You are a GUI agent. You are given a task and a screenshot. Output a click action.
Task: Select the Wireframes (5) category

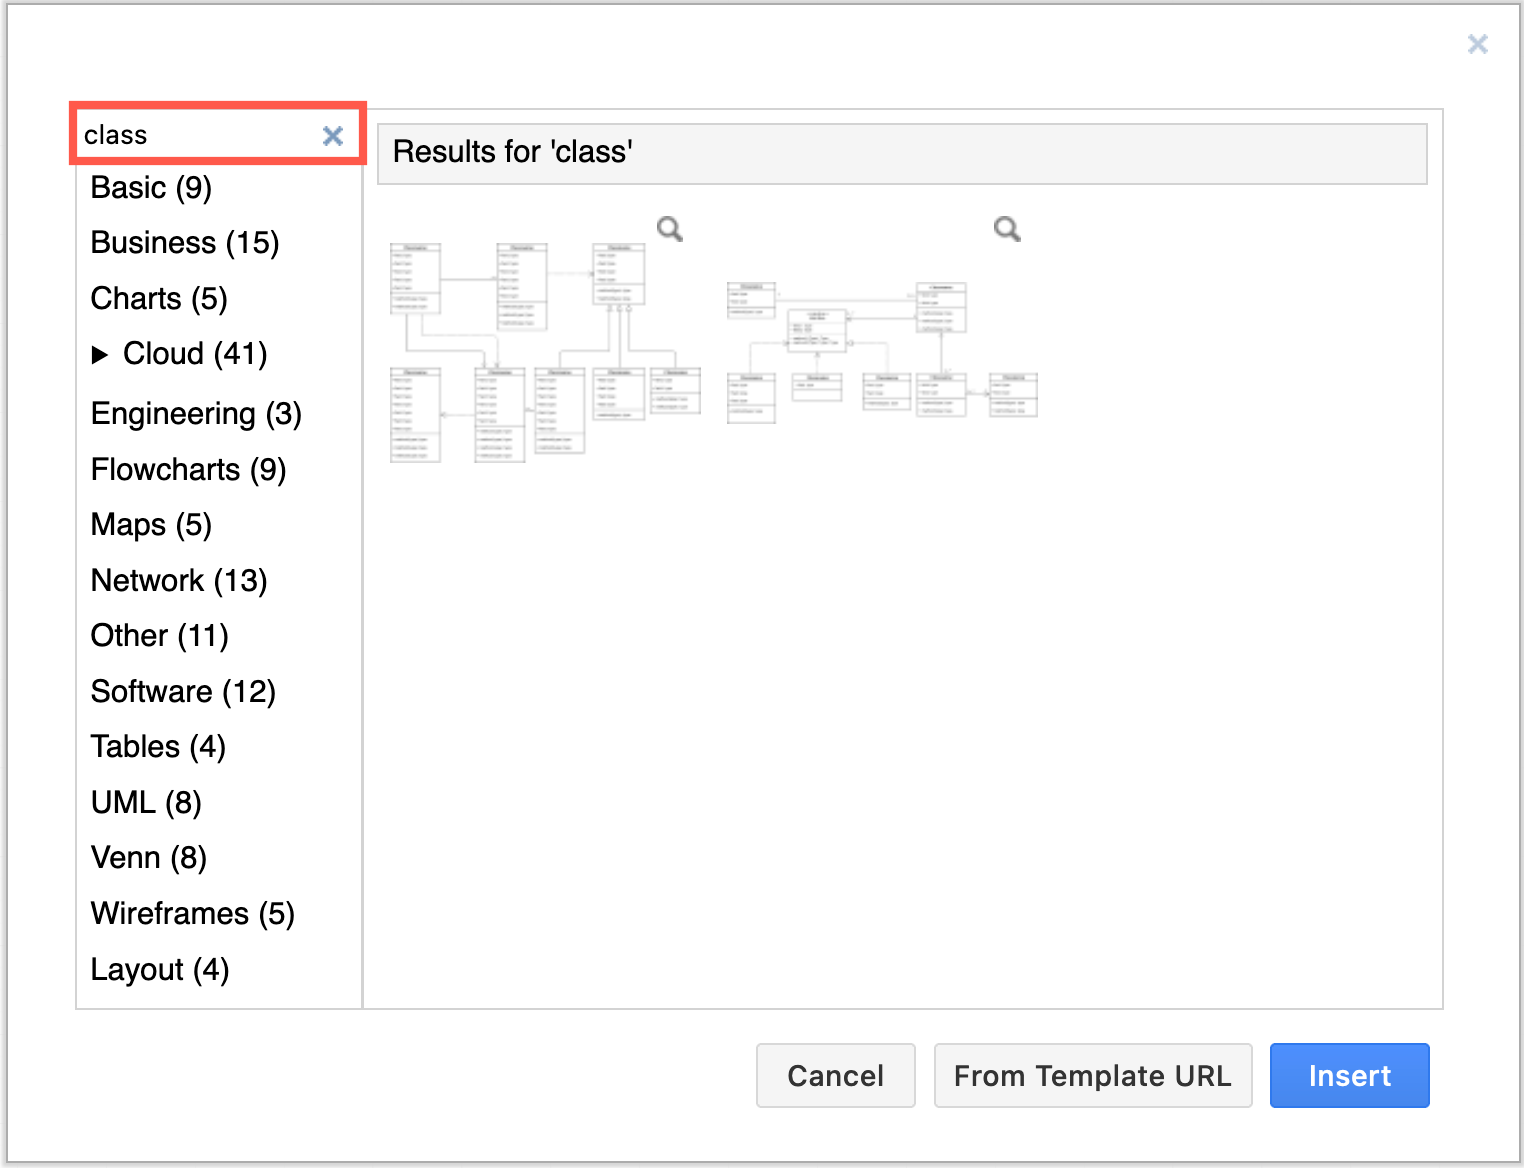(192, 913)
